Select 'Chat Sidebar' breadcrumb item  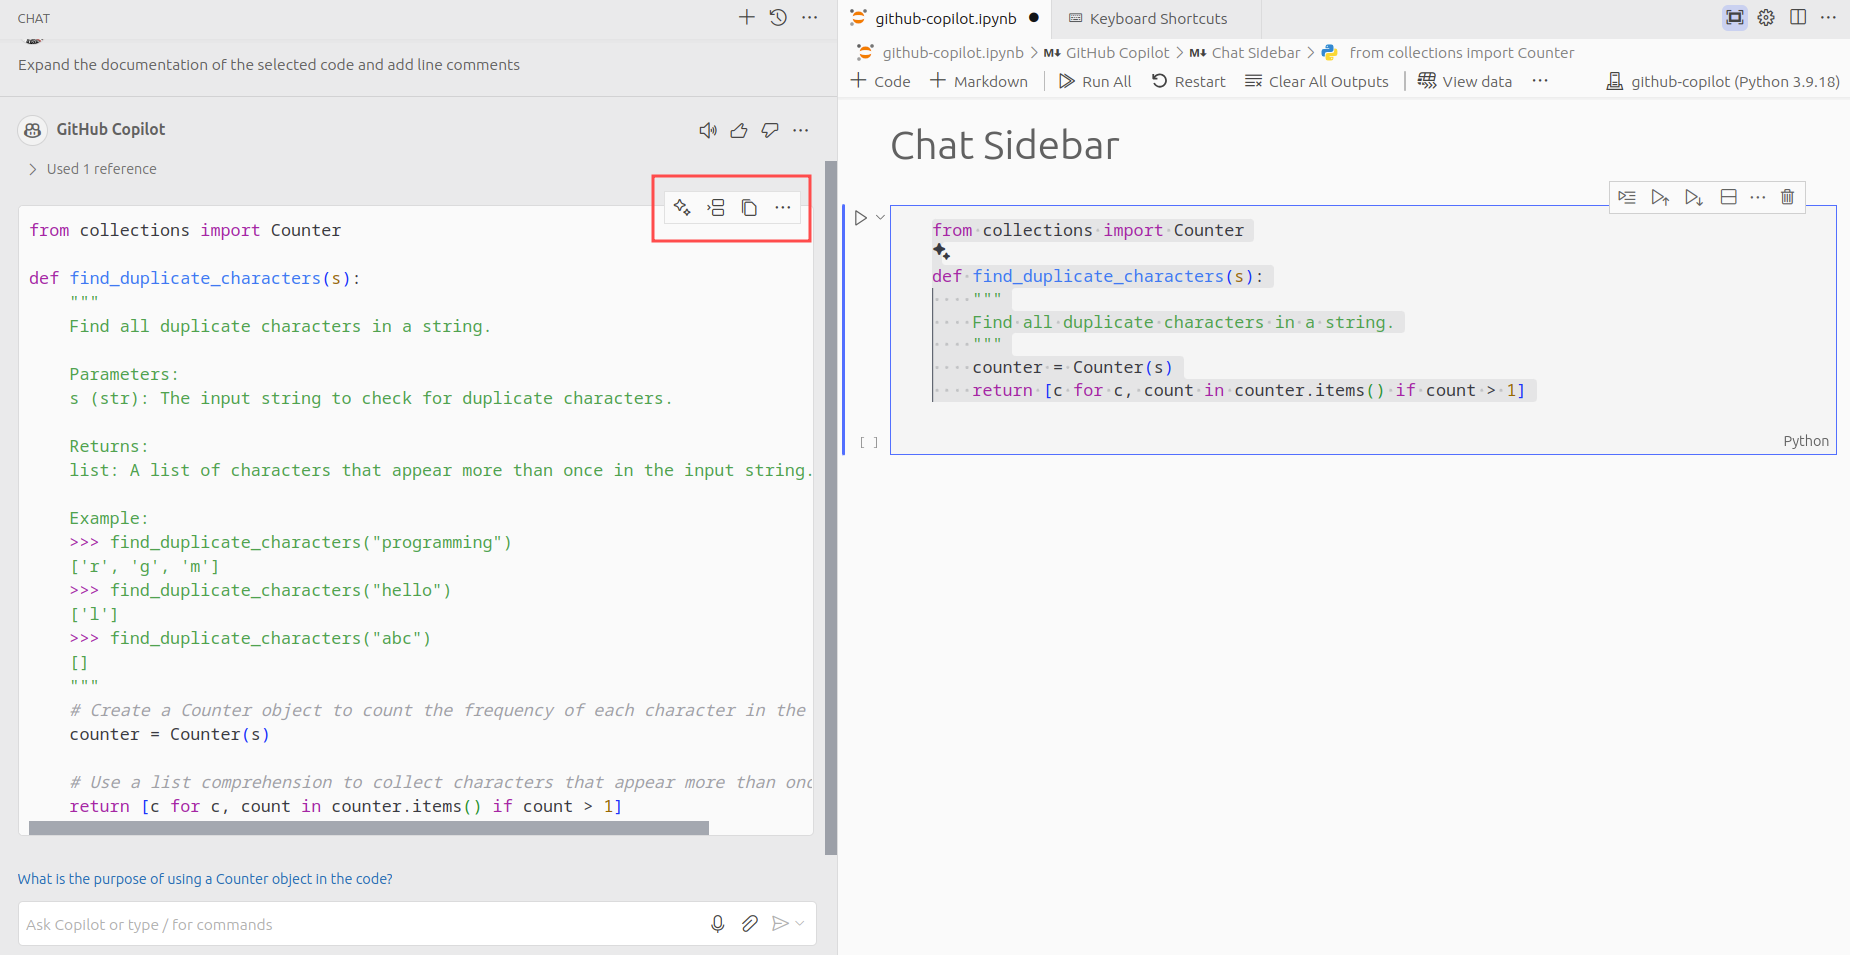click(x=1246, y=53)
